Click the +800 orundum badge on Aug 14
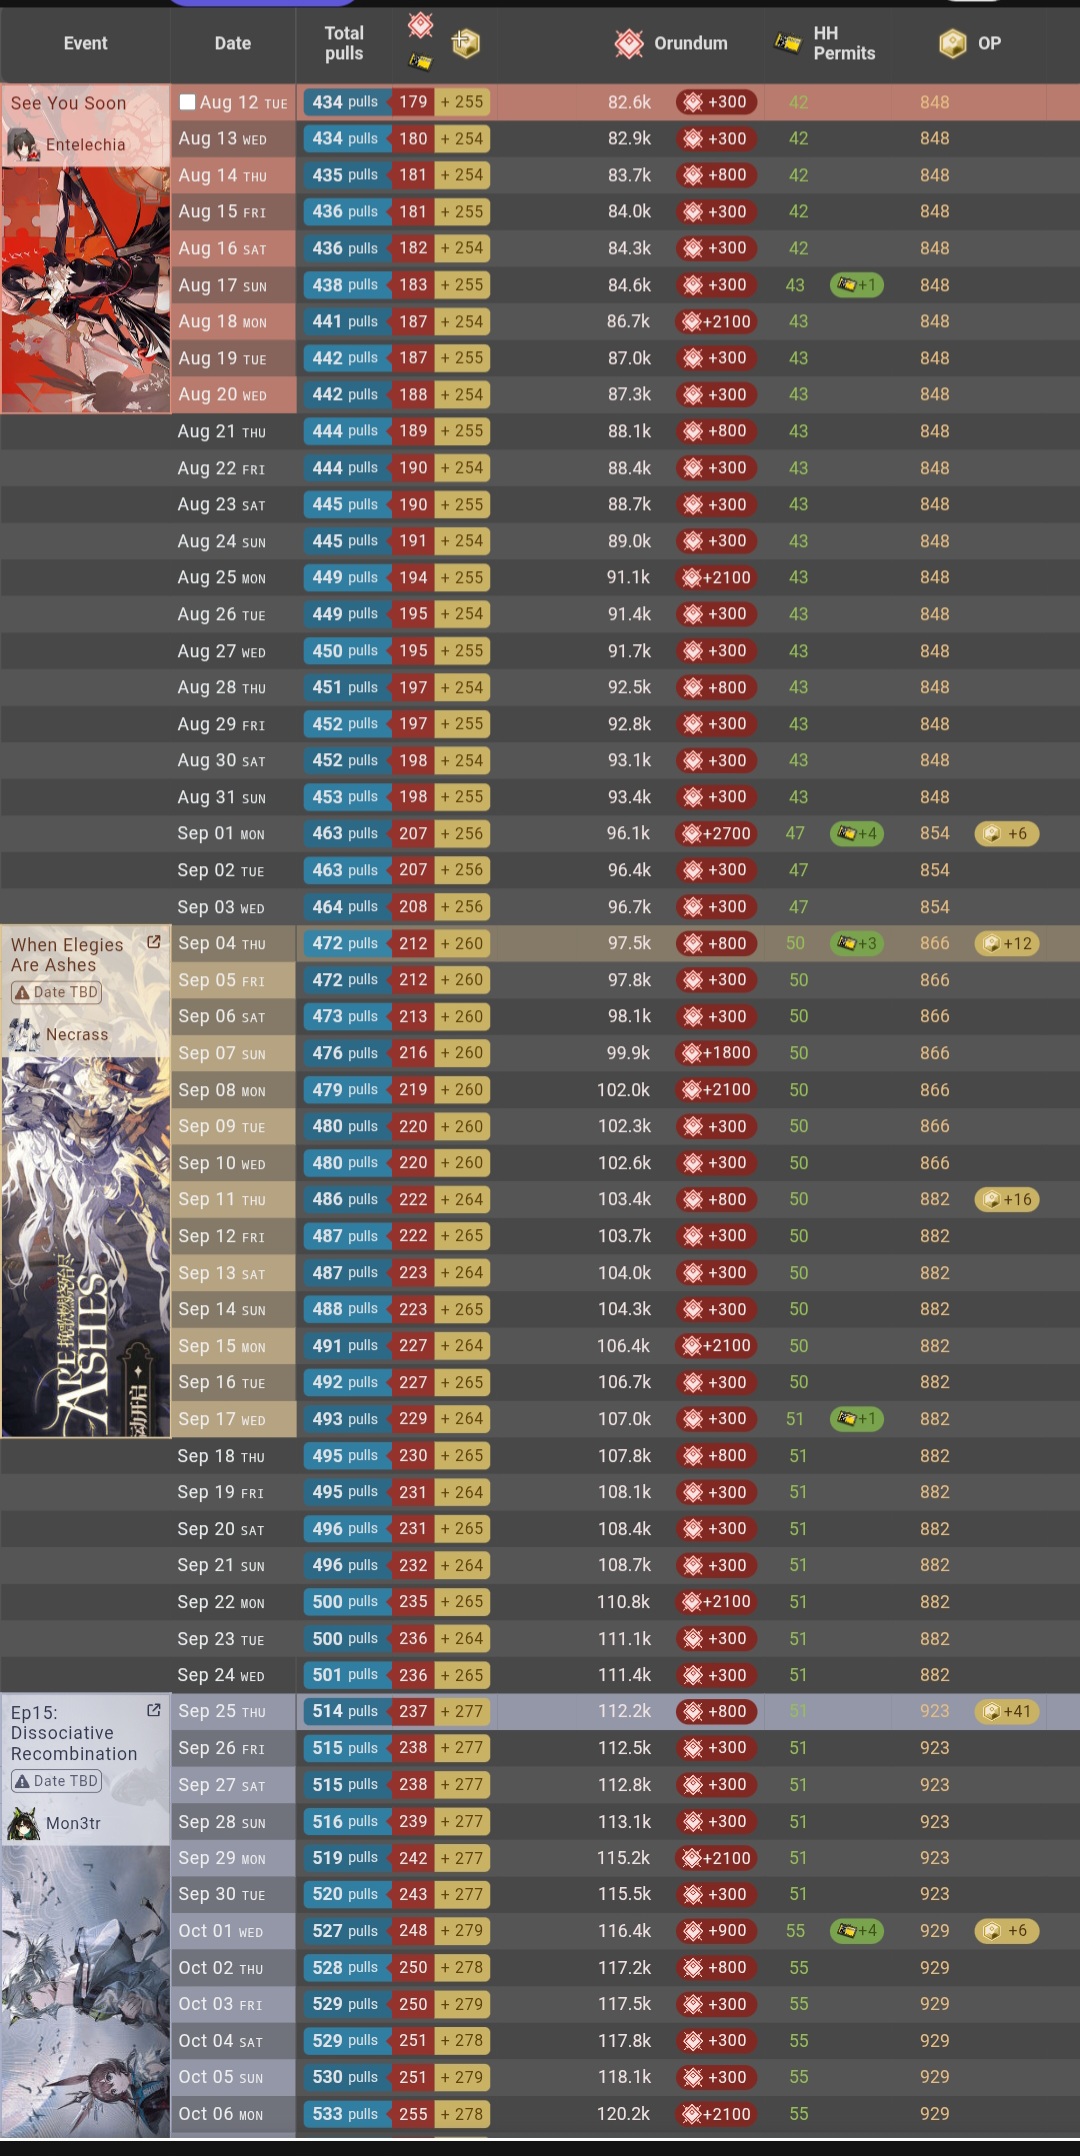Image resolution: width=1080 pixels, height=2156 pixels. pyautogui.click(x=716, y=175)
